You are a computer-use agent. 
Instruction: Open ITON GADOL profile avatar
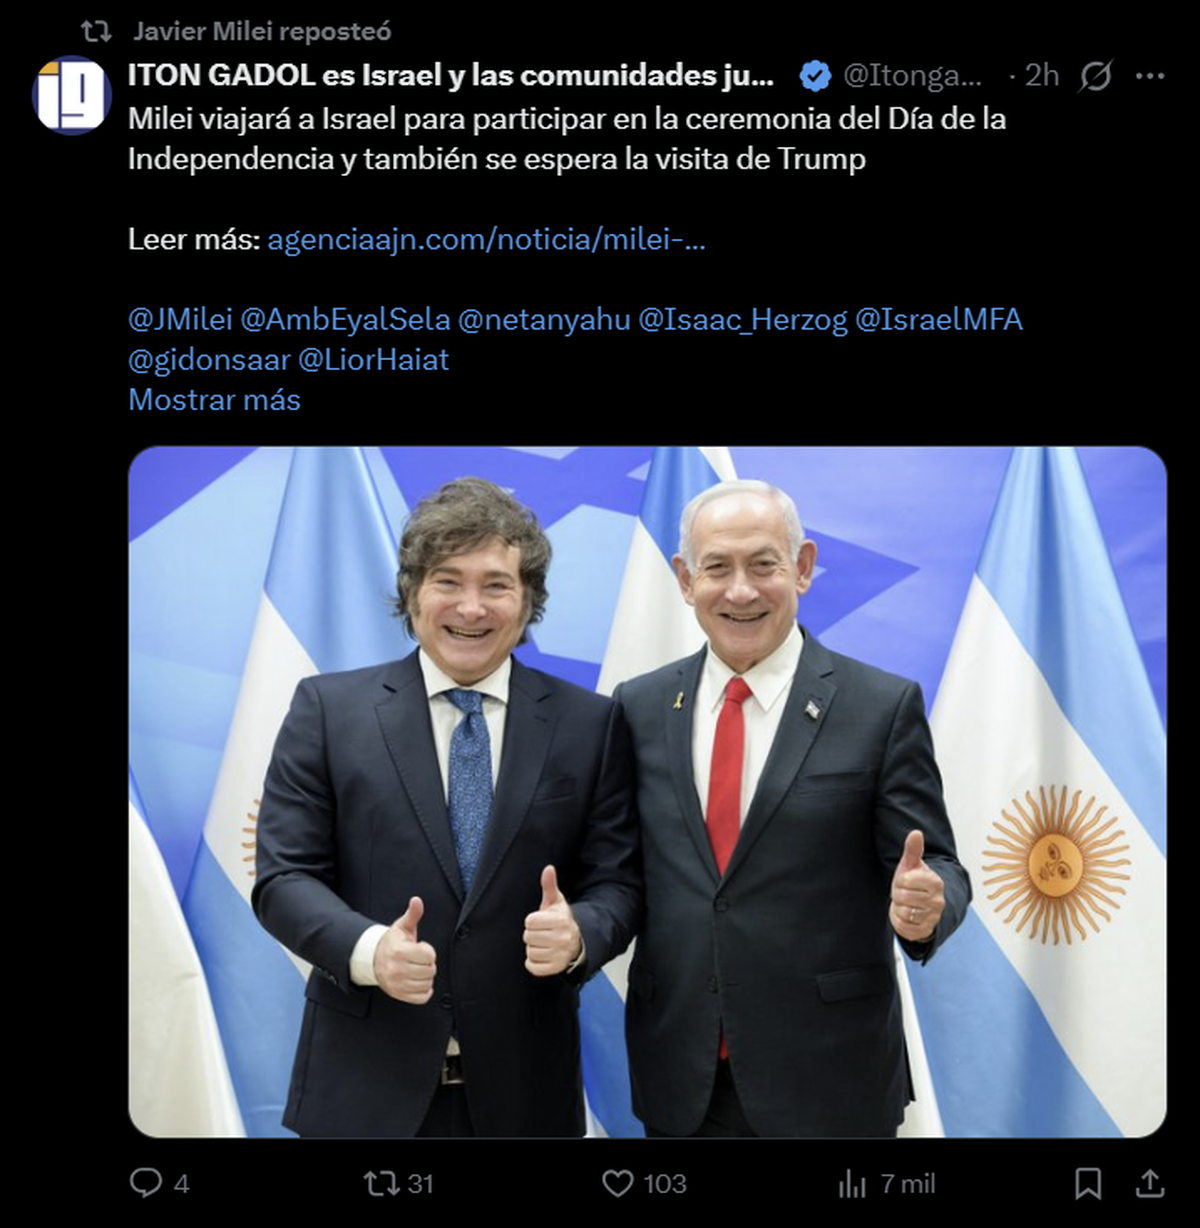coord(72,96)
